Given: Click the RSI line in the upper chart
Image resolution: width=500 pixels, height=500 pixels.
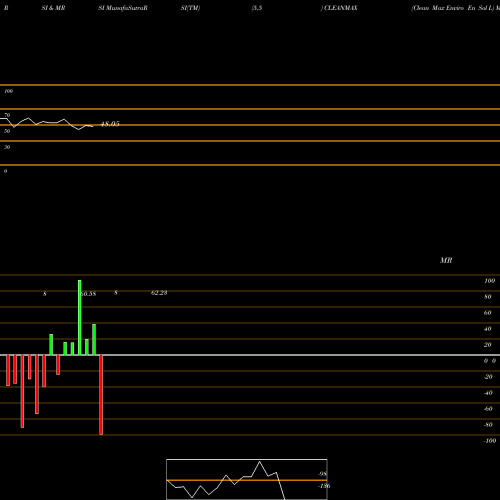Looking at the screenshot, I should [47, 123].
